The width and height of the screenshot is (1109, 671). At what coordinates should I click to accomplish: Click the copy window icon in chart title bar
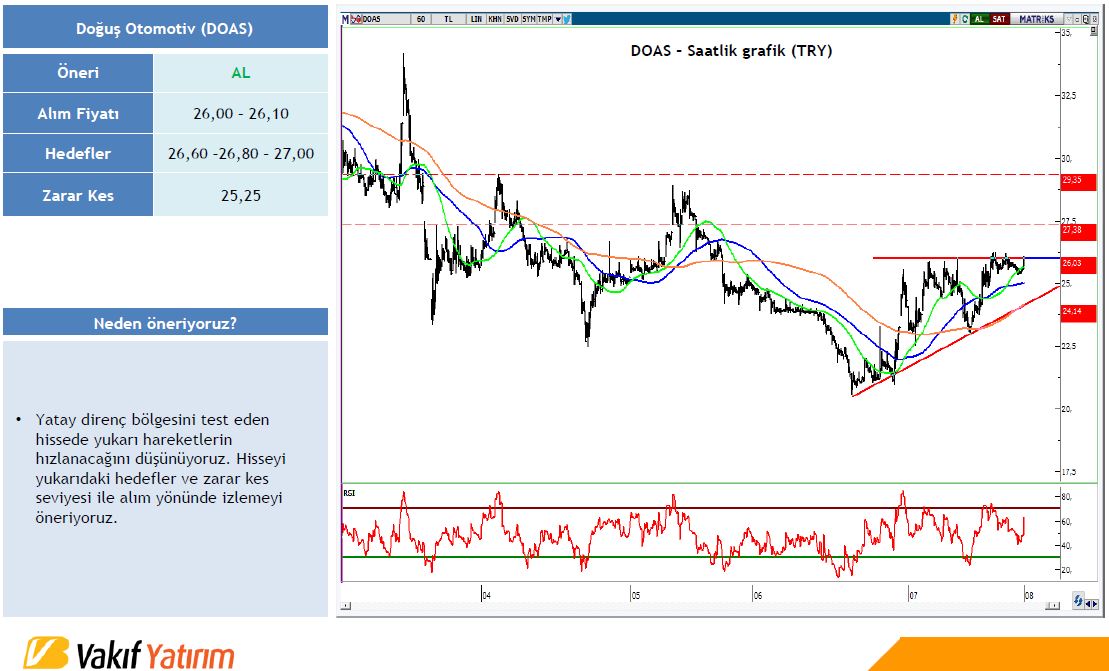(x=1086, y=19)
